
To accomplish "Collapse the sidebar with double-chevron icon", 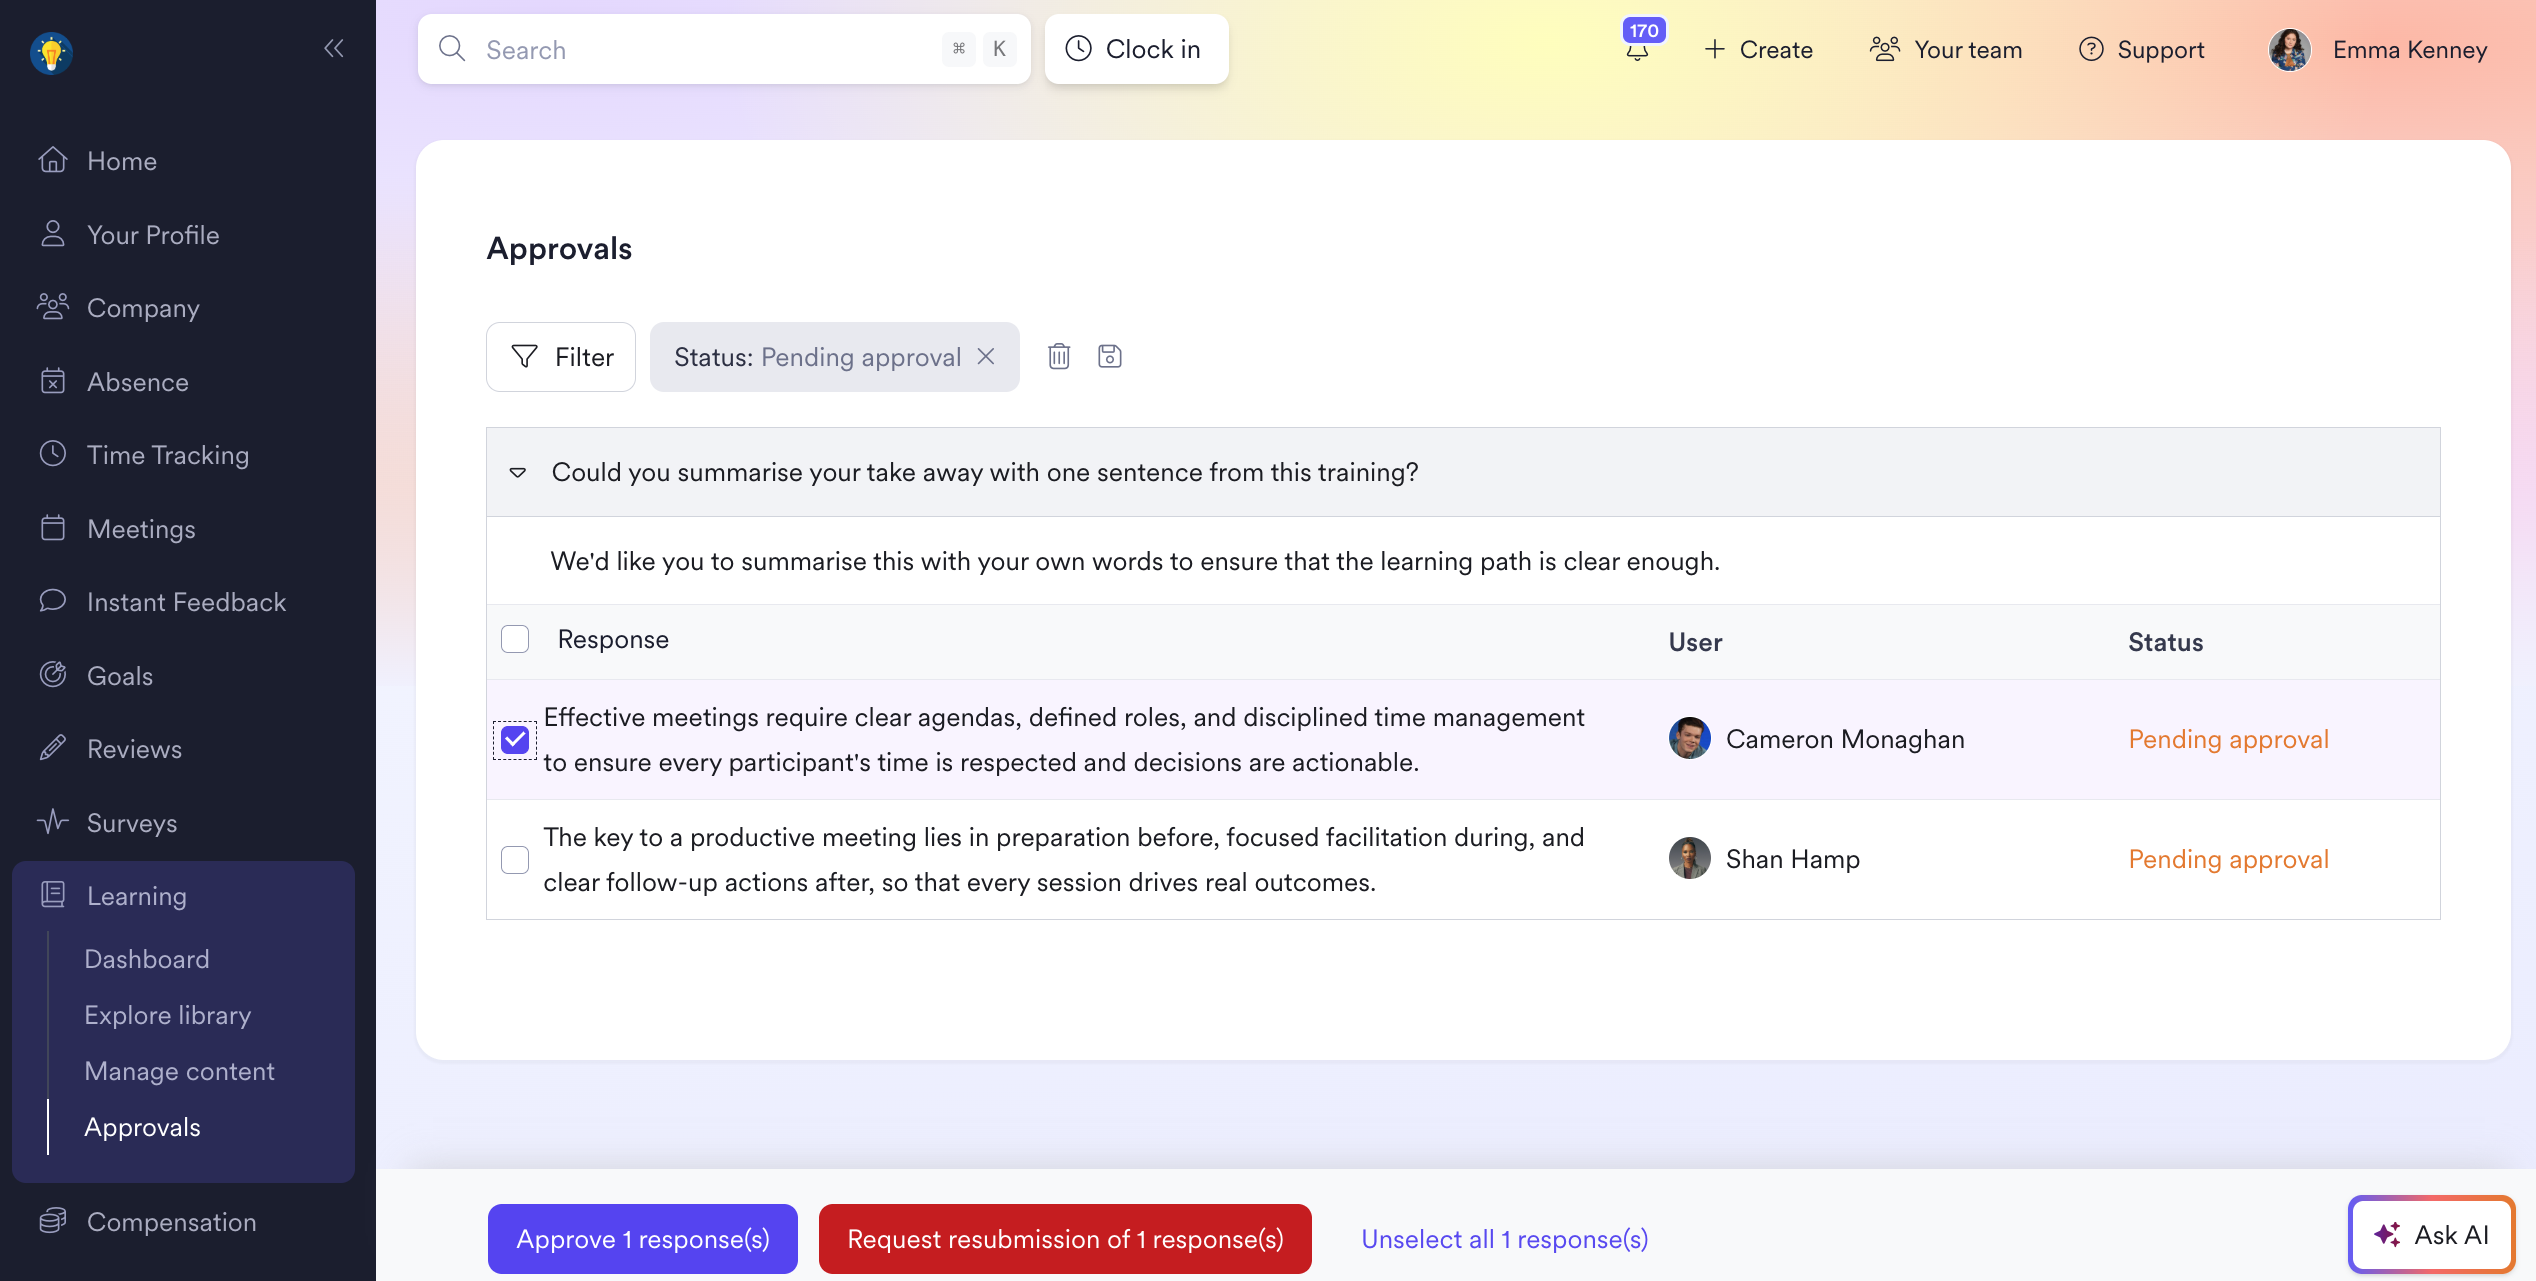I will point(334,48).
